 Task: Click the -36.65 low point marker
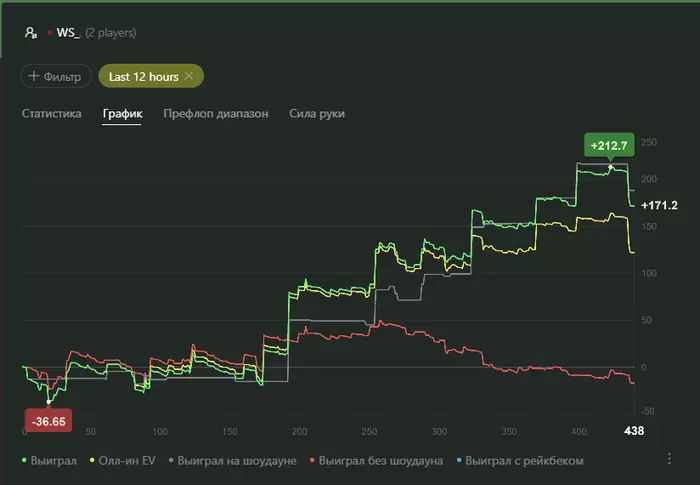[49, 421]
